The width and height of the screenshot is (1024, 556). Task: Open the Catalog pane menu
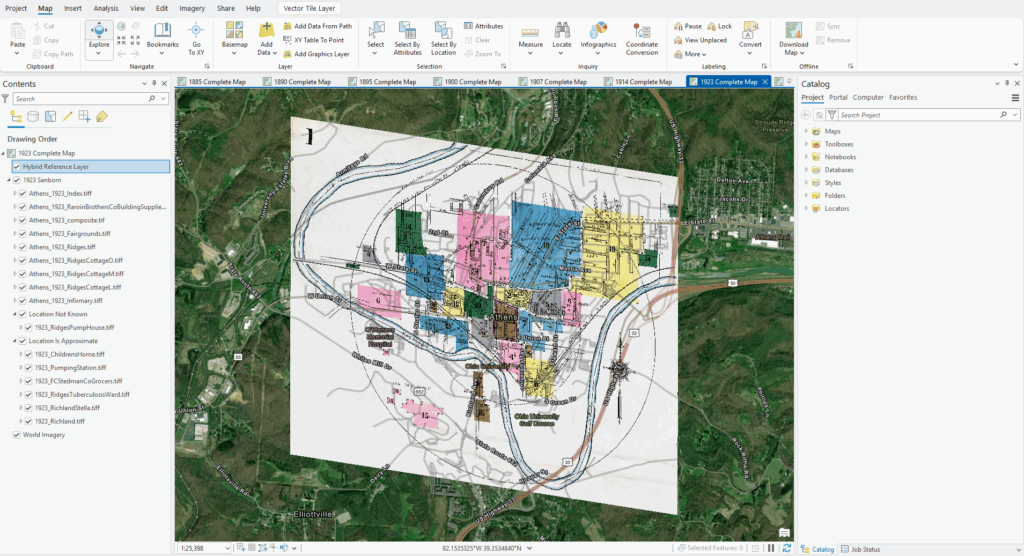[1015, 98]
